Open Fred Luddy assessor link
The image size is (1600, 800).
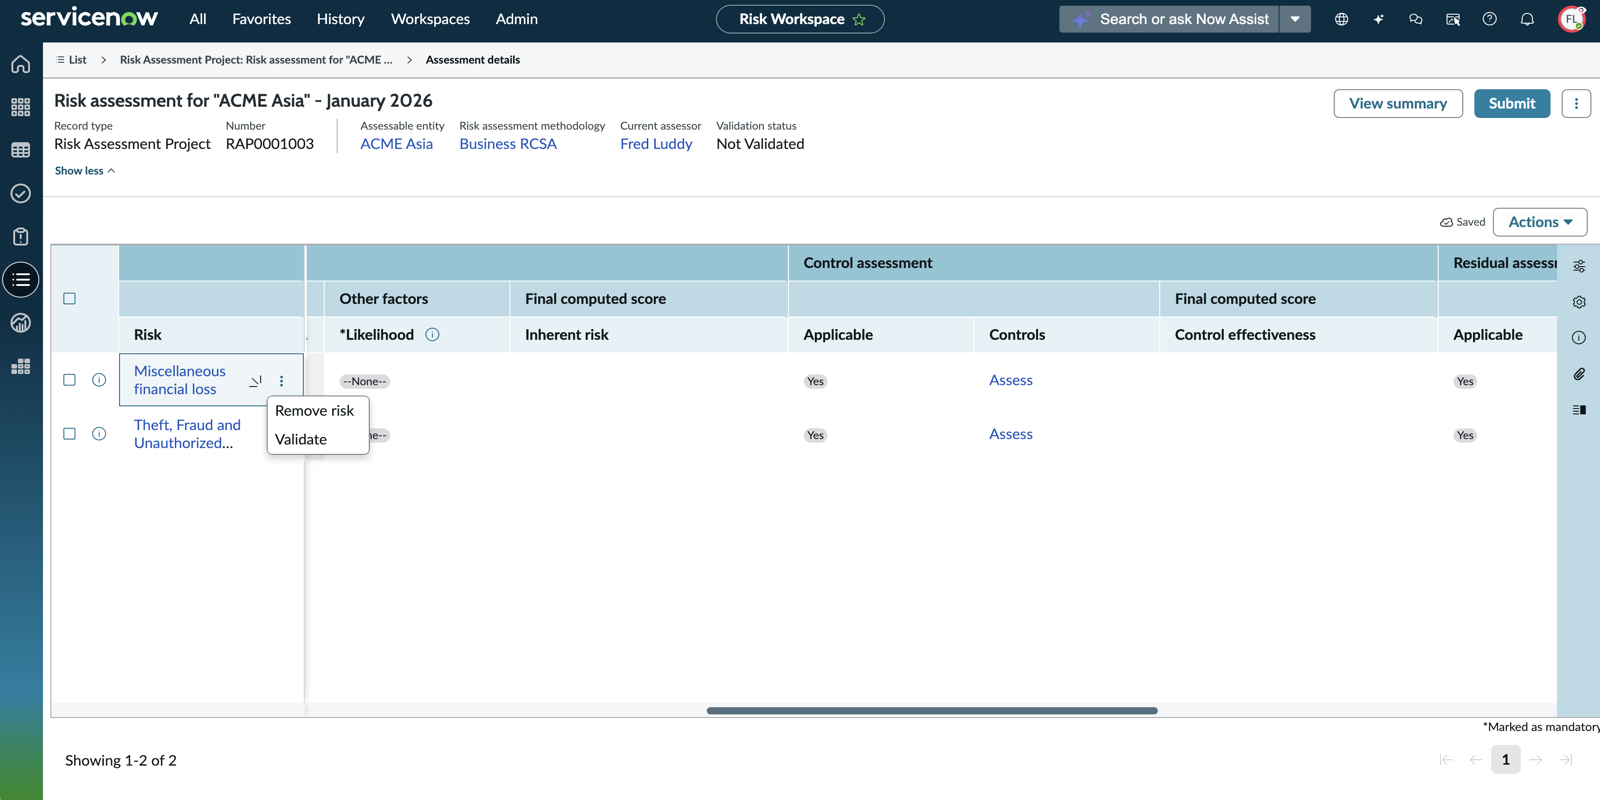tap(656, 144)
